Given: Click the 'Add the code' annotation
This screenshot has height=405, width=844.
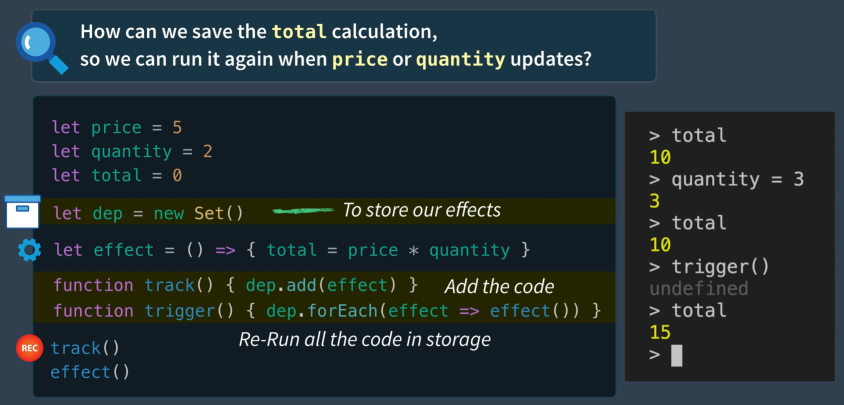Looking at the screenshot, I should (x=499, y=287).
